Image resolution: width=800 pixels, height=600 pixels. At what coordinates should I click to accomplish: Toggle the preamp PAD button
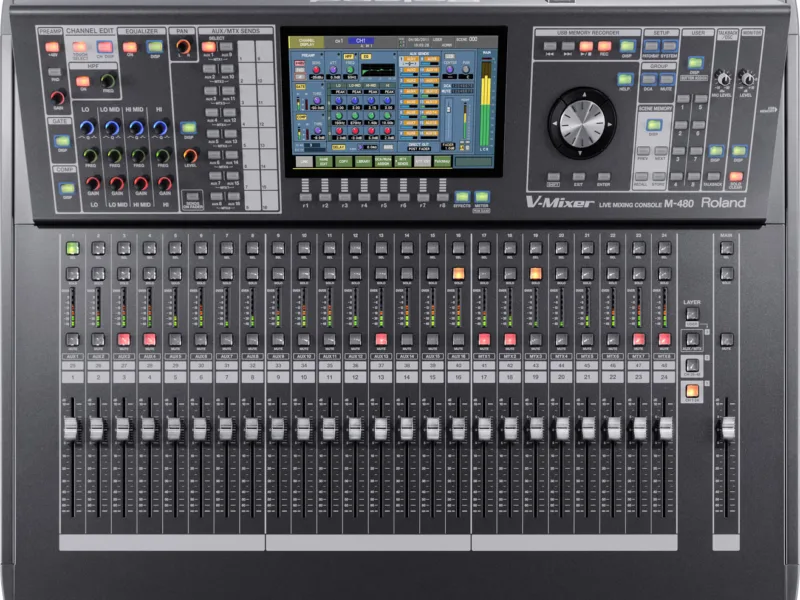[55, 72]
